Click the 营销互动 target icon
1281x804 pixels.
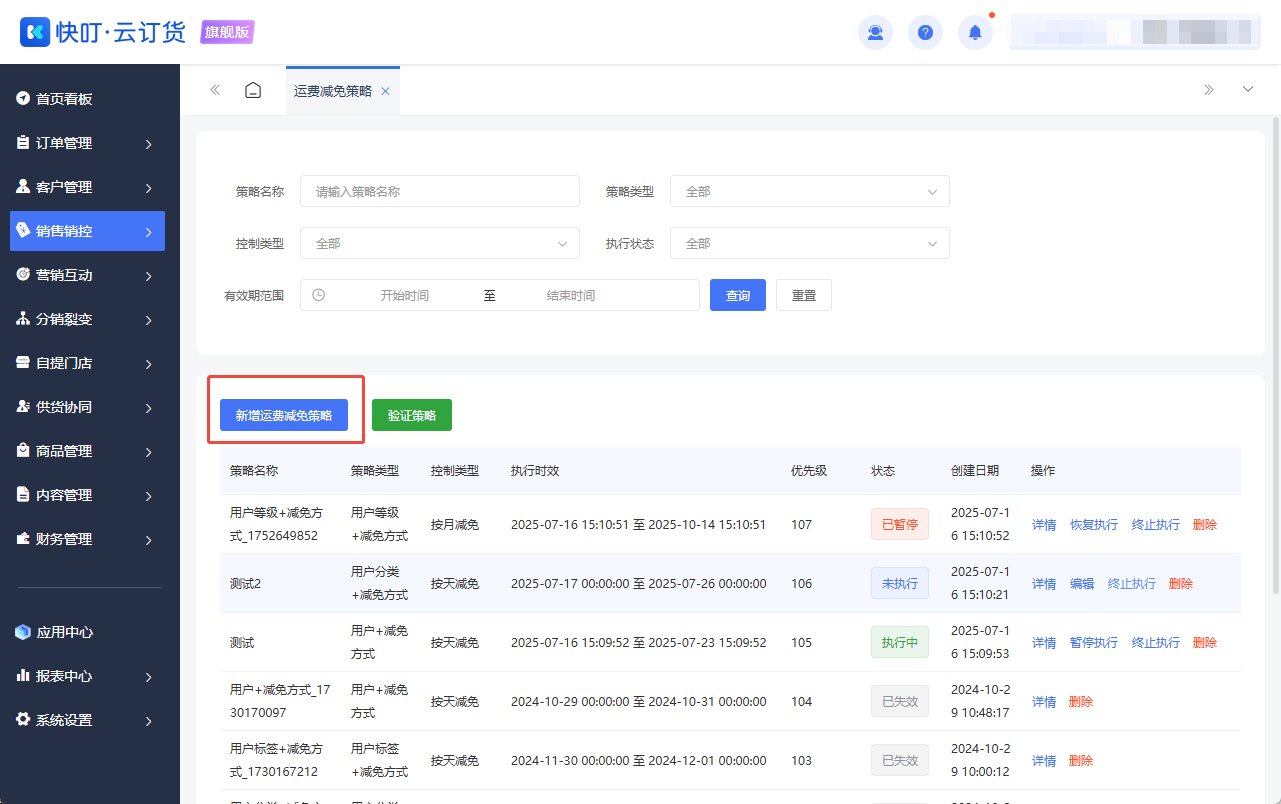(x=23, y=274)
